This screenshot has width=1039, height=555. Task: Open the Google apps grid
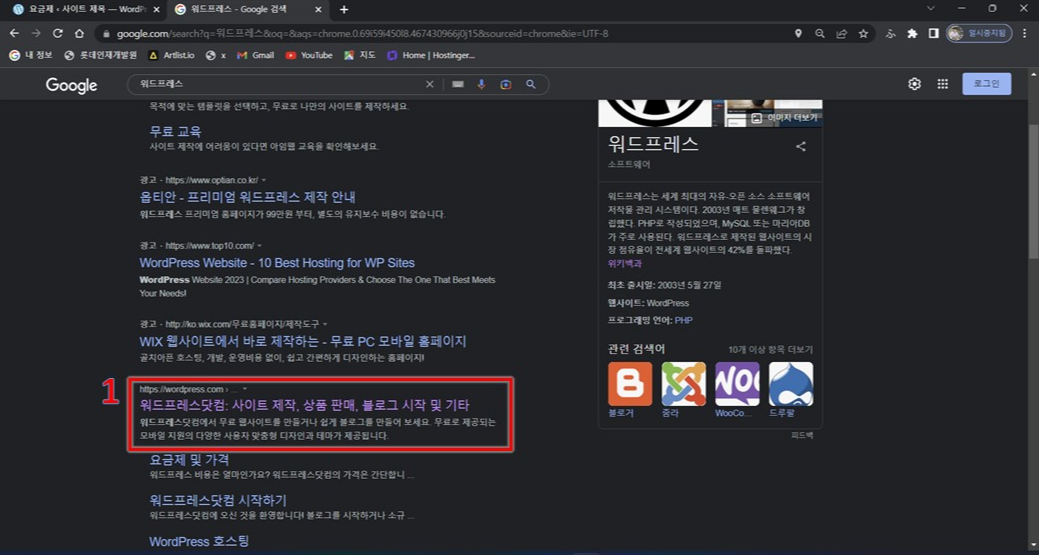point(942,83)
